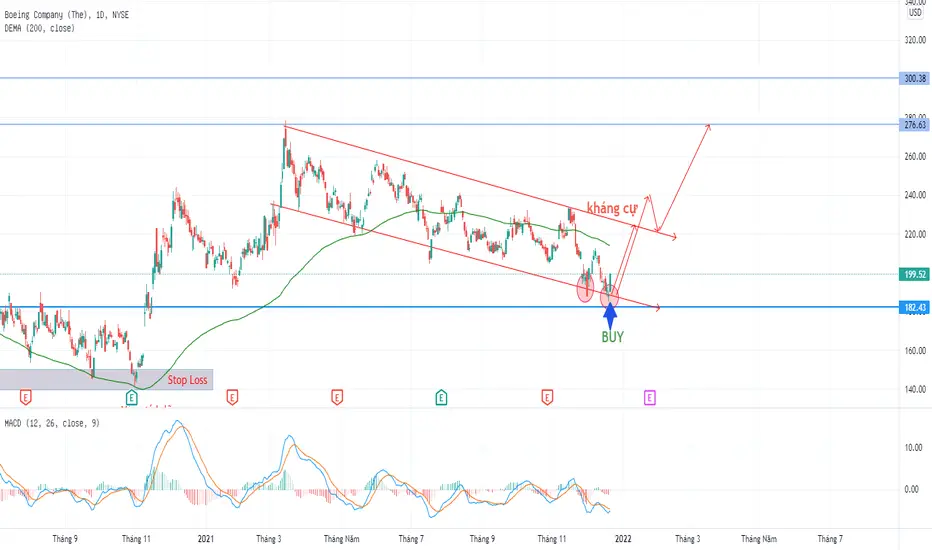Click the purple upcoming earnings E marker
Image resolution: width=932 pixels, height=550 pixels.
click(x=650, y=397)
